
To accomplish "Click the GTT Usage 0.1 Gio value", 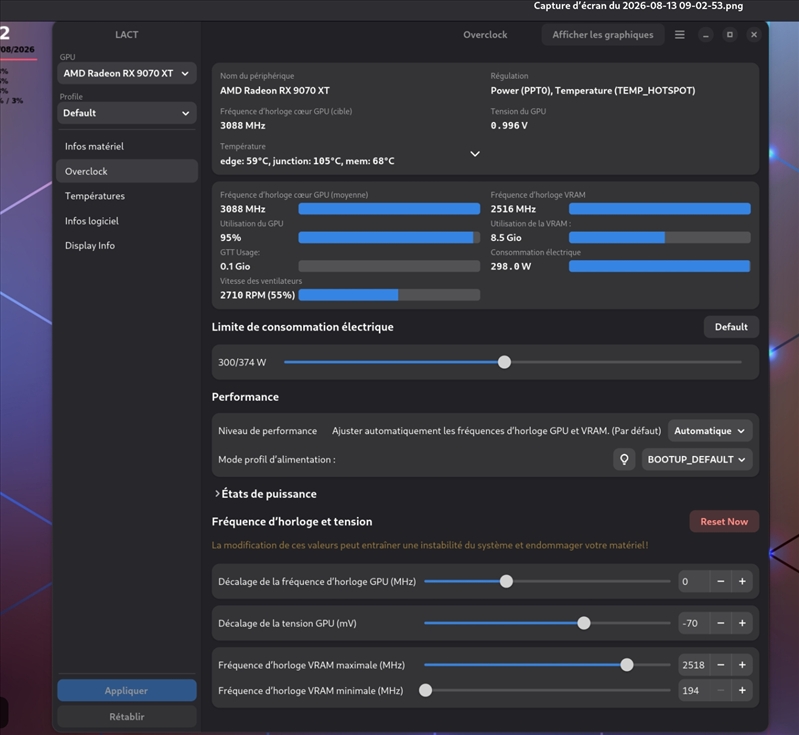I will tap(235, 267).
